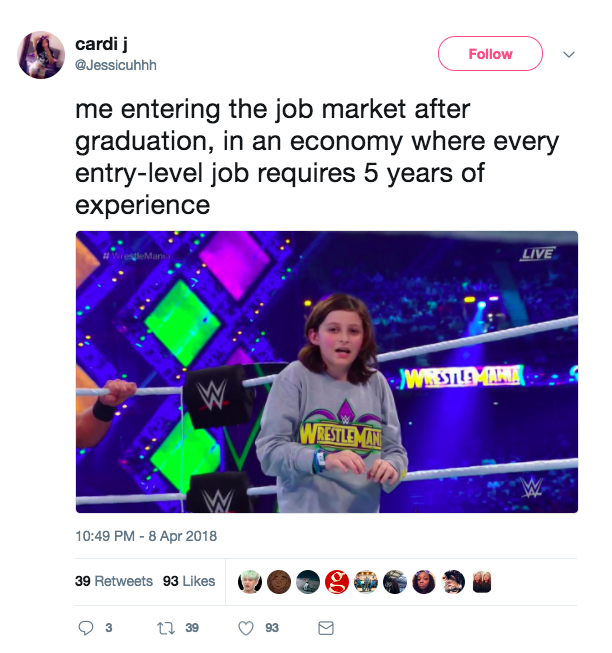
Task: Retweet this tweet using the arrows icon
Action: [166, 628]
